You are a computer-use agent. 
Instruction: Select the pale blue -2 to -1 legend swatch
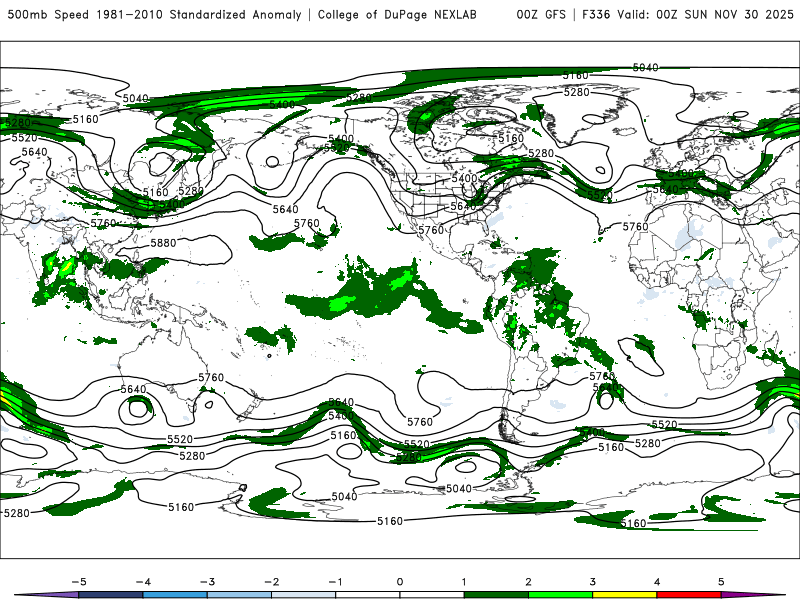(x=304, y=595)
